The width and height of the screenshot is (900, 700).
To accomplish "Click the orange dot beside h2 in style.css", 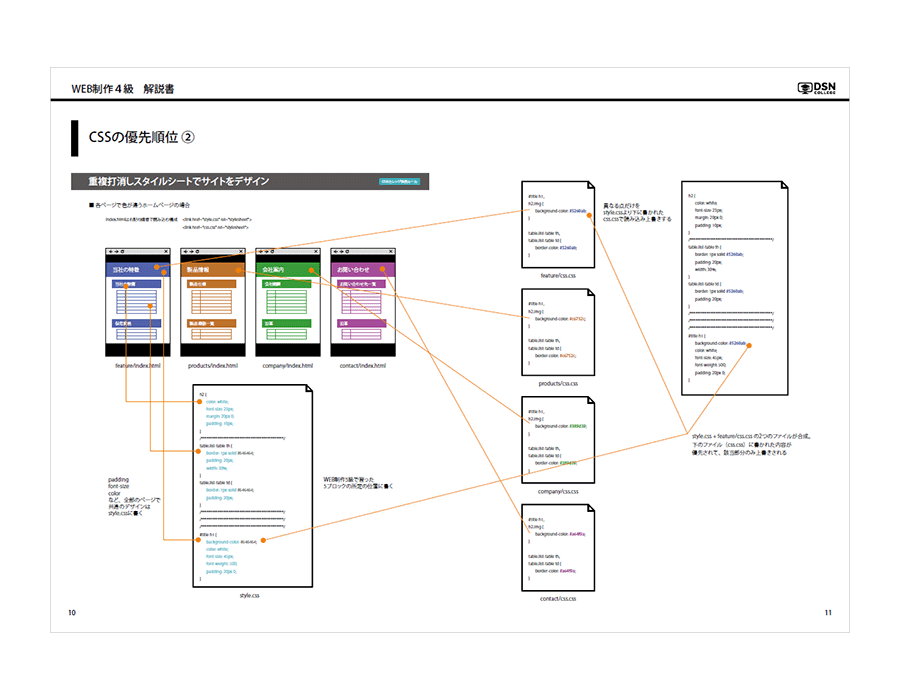I will click(200, 401).
